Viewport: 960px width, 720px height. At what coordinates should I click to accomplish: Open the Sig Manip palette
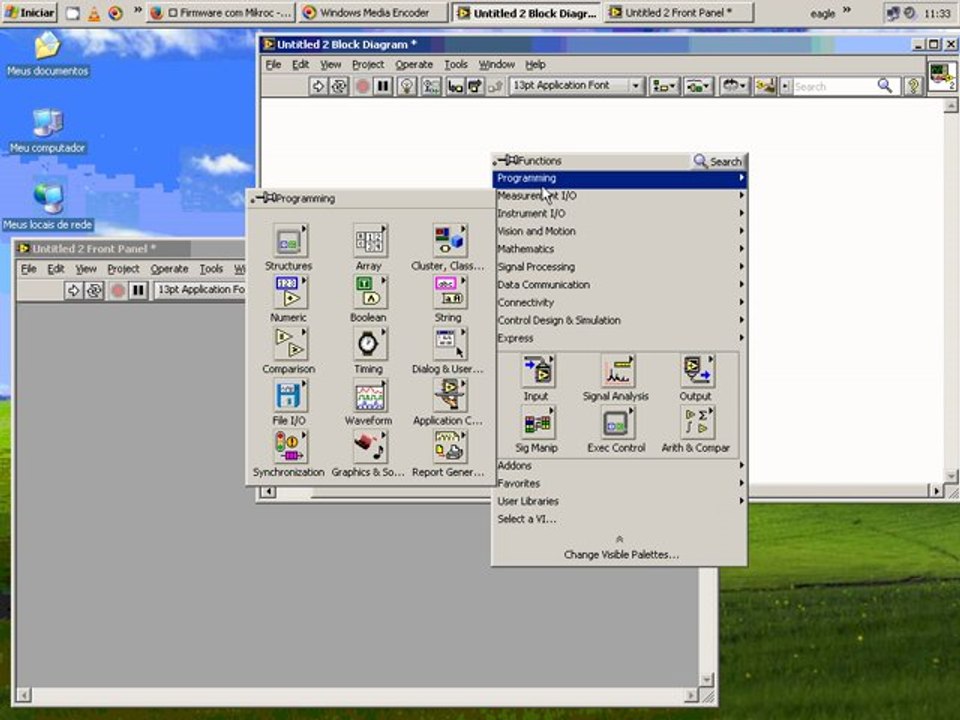[538, 422]
